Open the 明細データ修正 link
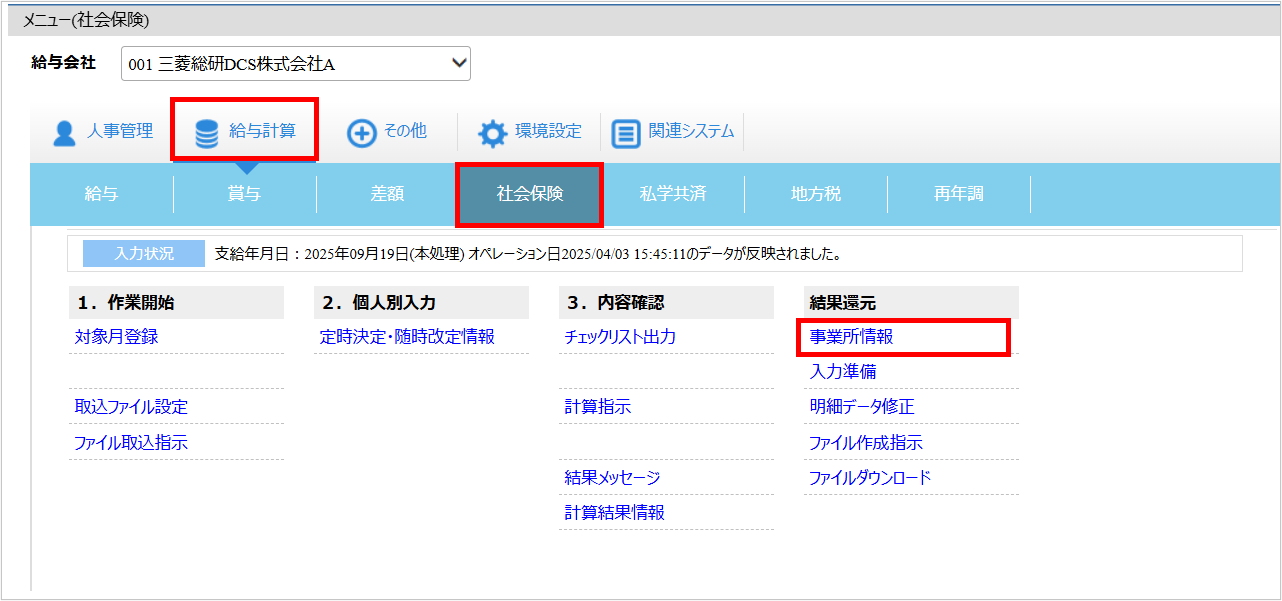 click(x=862, y=407)
